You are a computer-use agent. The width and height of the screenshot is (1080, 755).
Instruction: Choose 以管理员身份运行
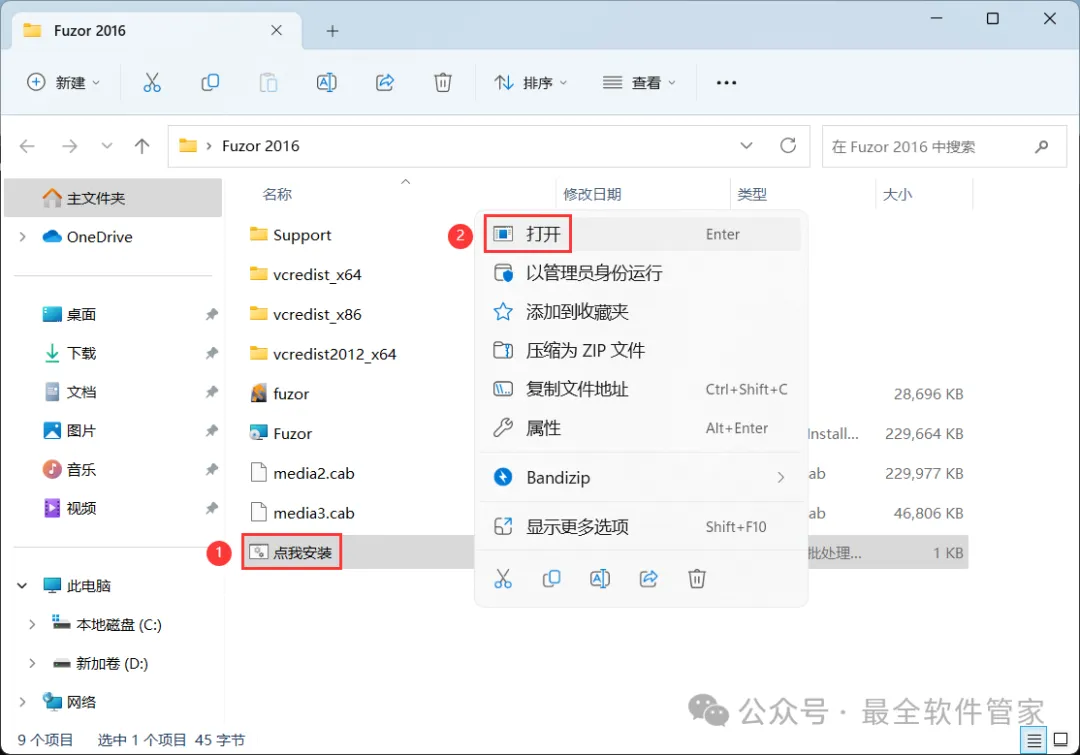pyautogui.click(x=640, y=273)
